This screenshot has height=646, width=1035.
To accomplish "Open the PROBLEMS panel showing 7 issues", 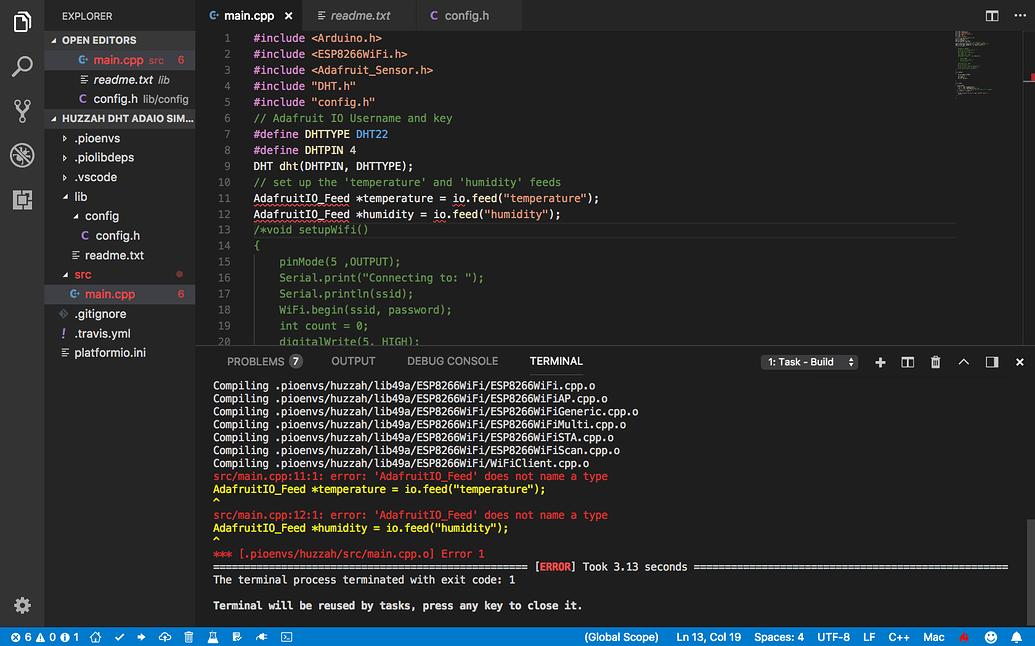I will coord(256,361).
